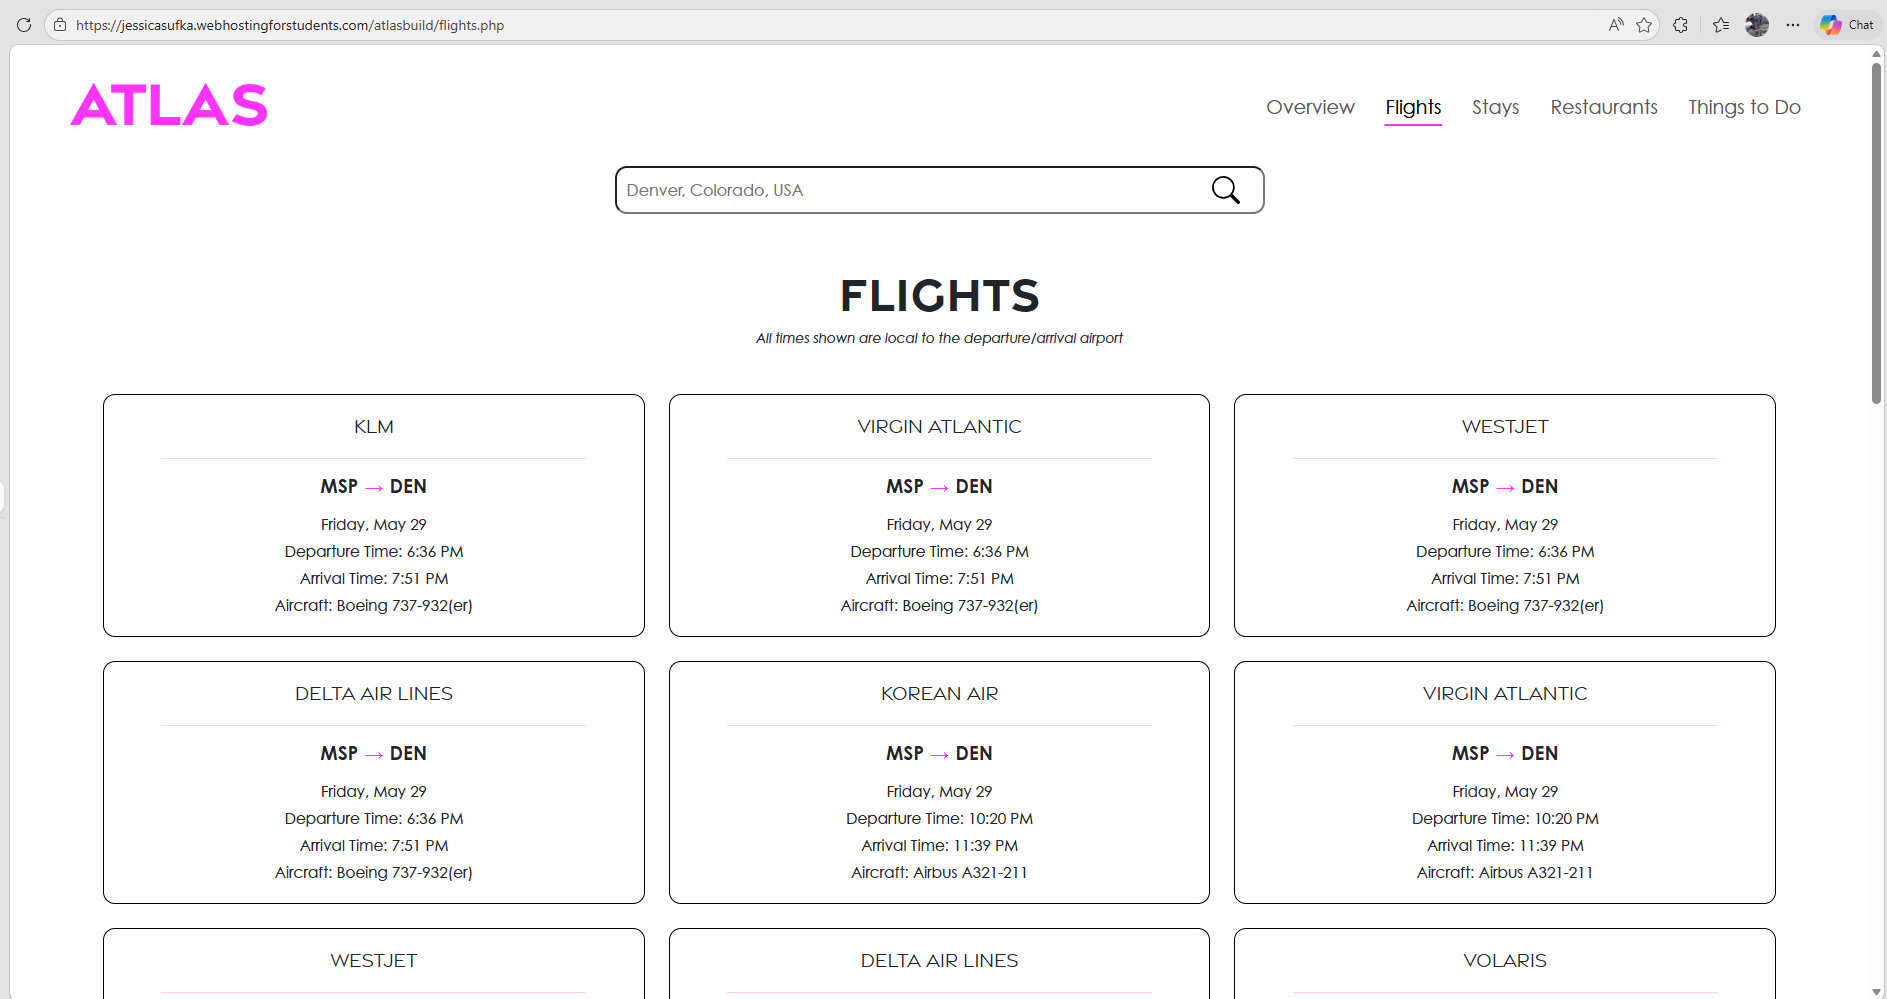Click the ATLAS logo
1887x999 pixels.
pyautogui.click(x=169, y=105)
